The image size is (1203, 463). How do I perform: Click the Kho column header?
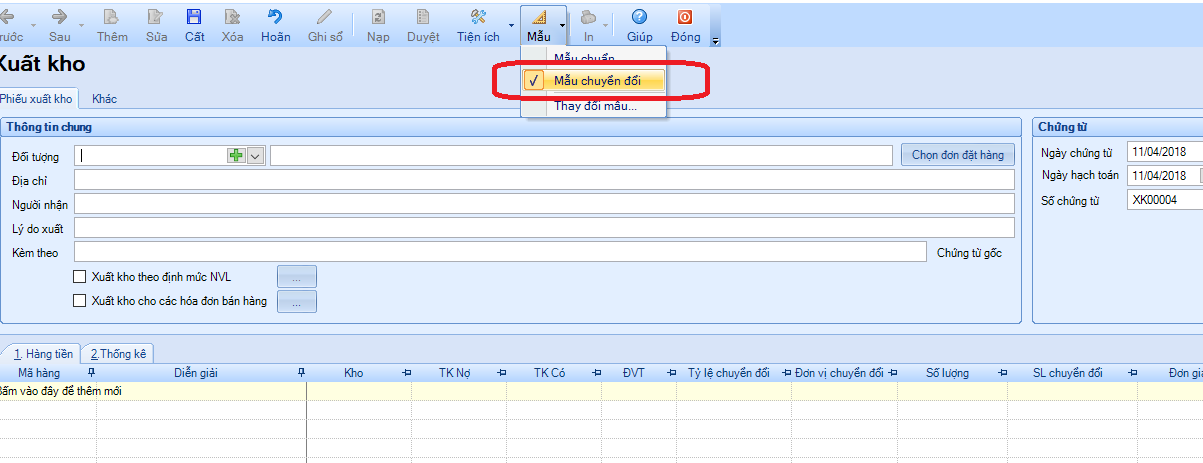click(353, 373)
